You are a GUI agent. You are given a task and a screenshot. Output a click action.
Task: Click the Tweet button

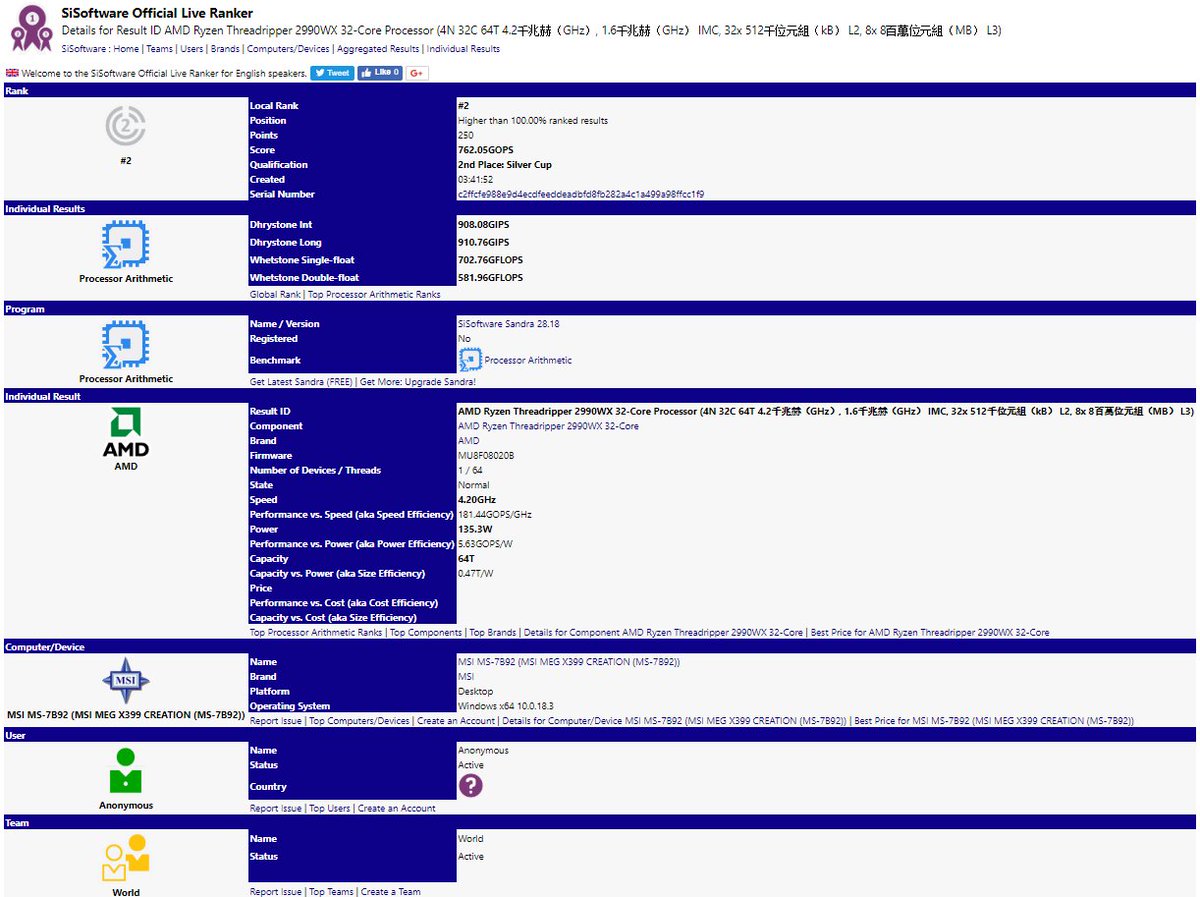(x=332, y=73)
